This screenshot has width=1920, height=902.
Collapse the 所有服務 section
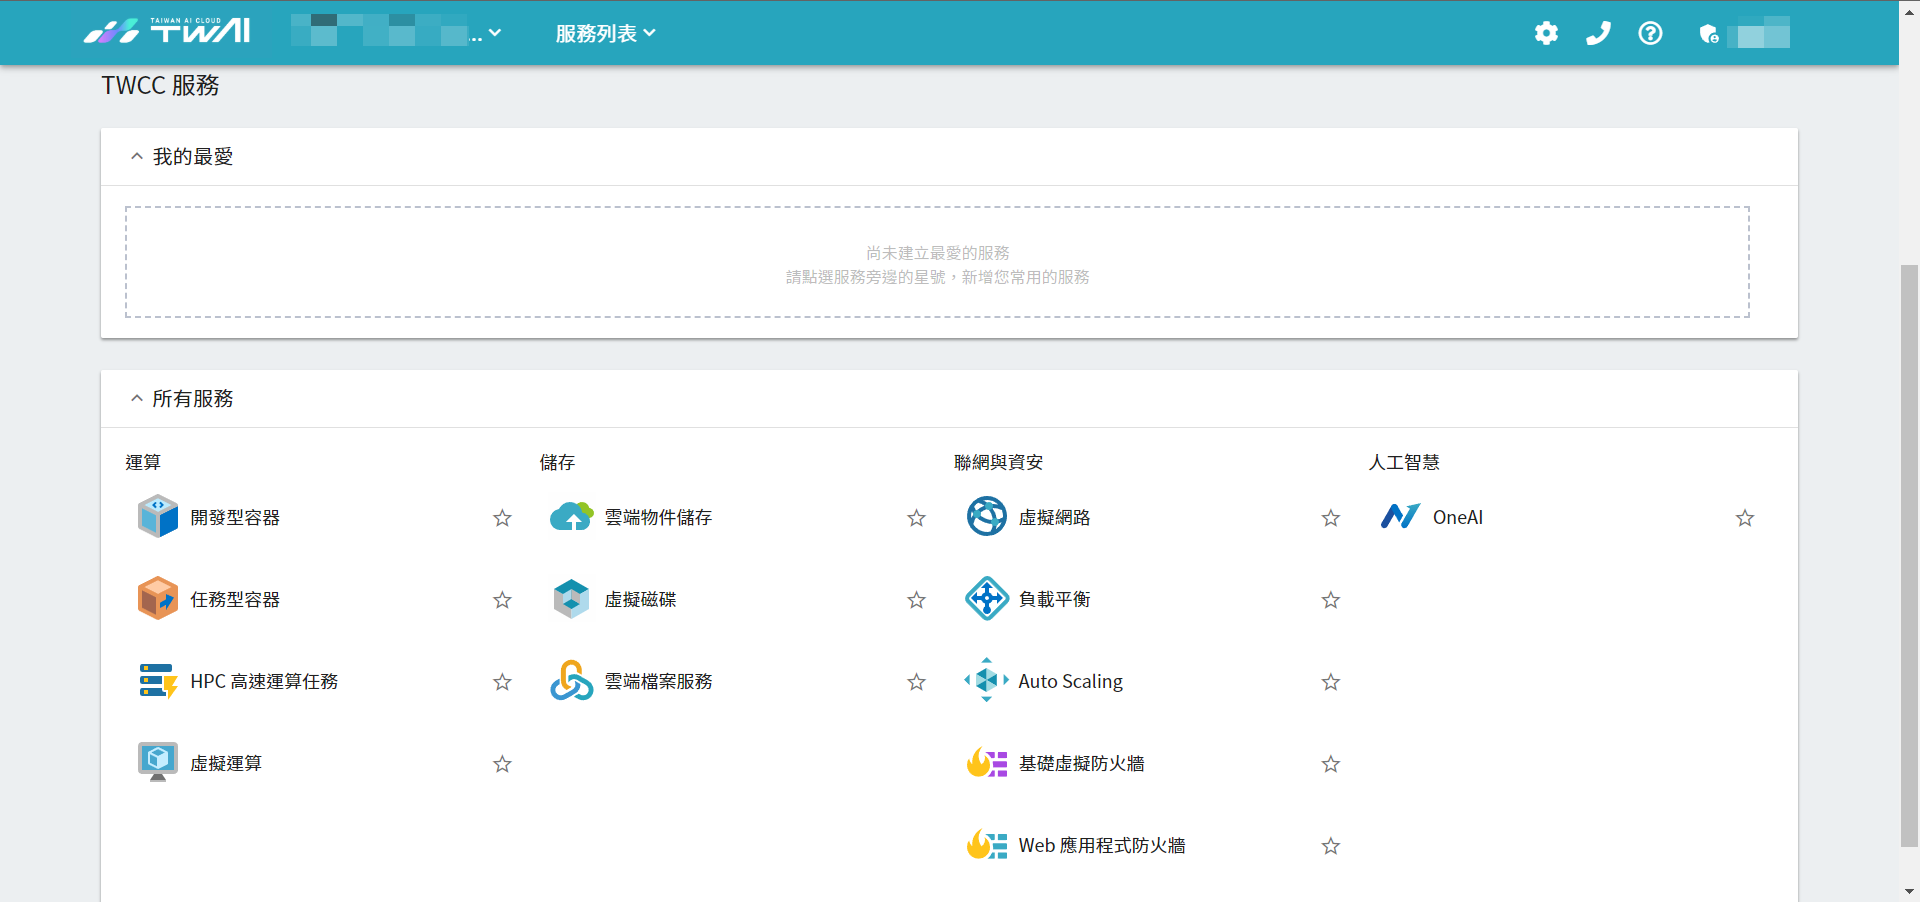click(137, 398)
